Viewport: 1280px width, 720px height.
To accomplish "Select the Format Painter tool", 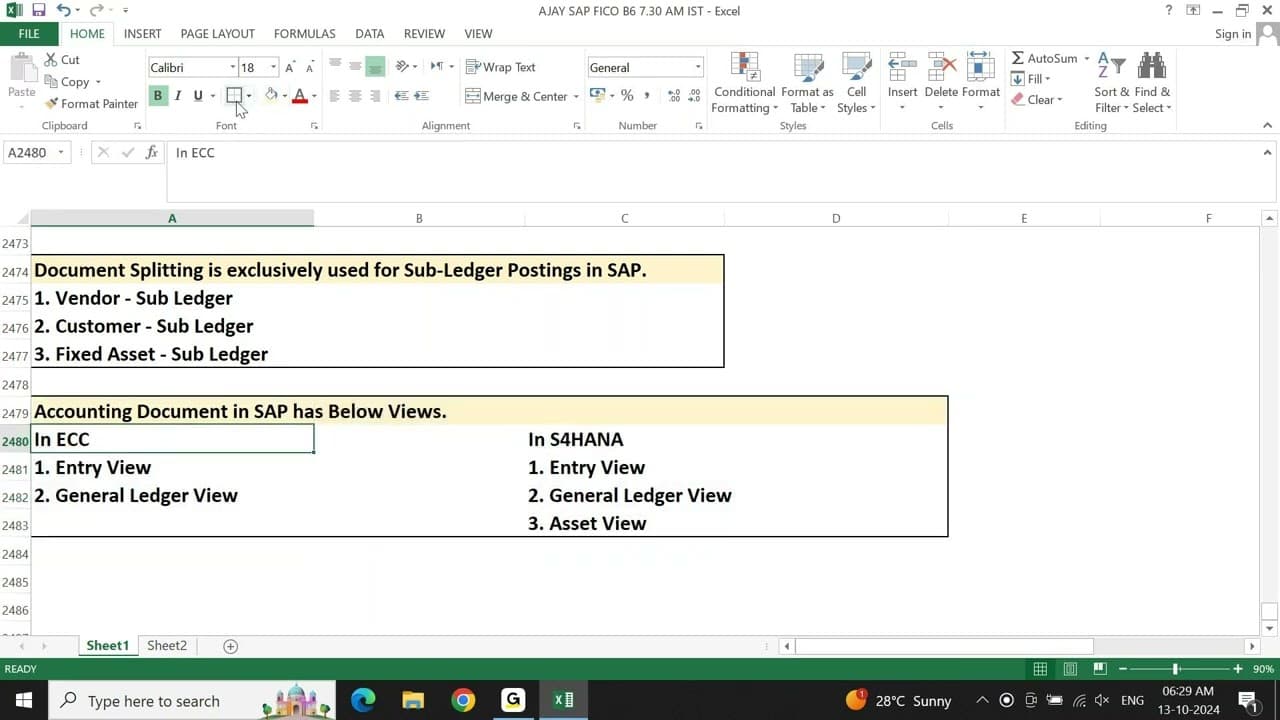I will (91, 103).
